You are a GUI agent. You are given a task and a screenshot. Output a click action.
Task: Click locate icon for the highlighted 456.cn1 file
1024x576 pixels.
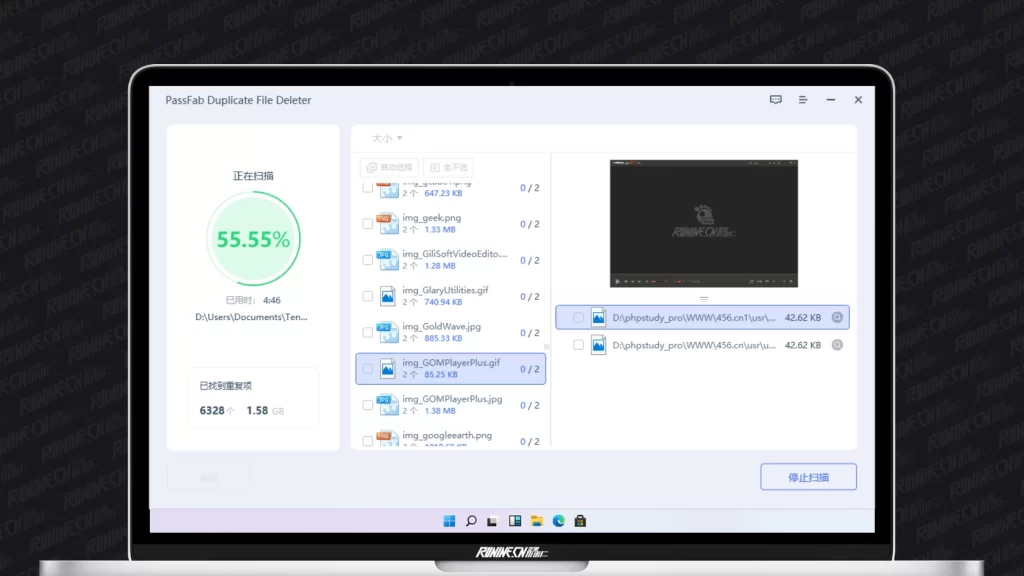(x=837, y=318)
